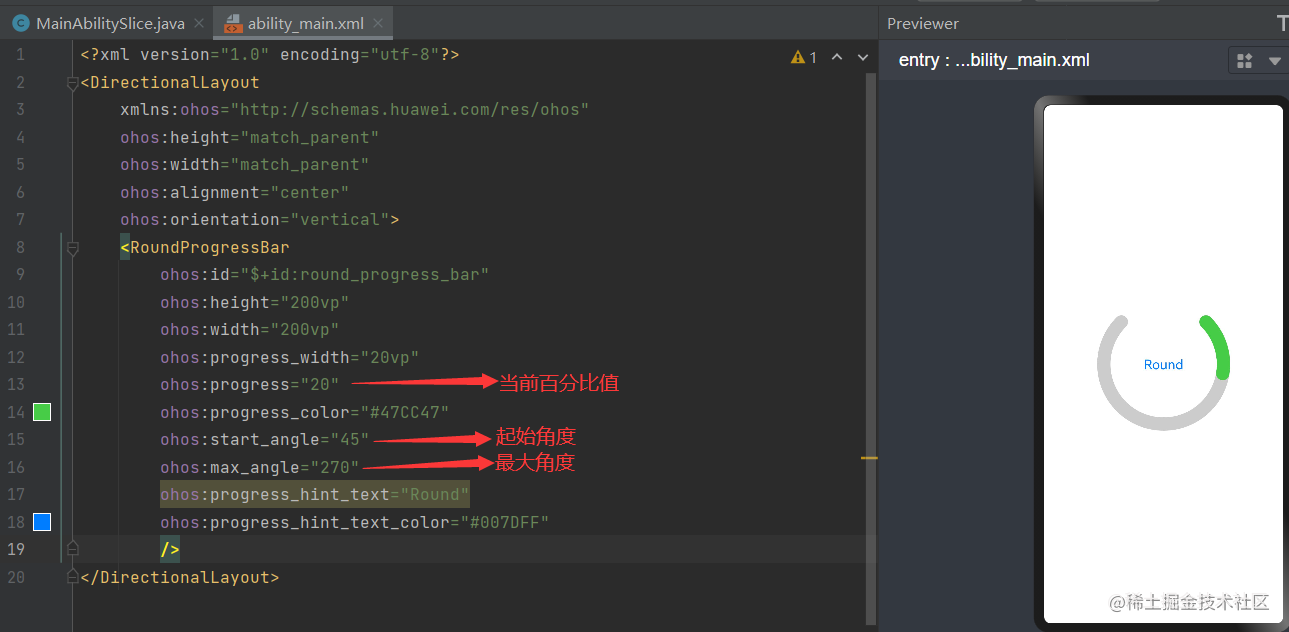Image resolution: width=1289 pixels, height=632 pixels.
Task: Collapse the DirectionalLayout opening tag fold marker
Action: (x=72, y=85)
